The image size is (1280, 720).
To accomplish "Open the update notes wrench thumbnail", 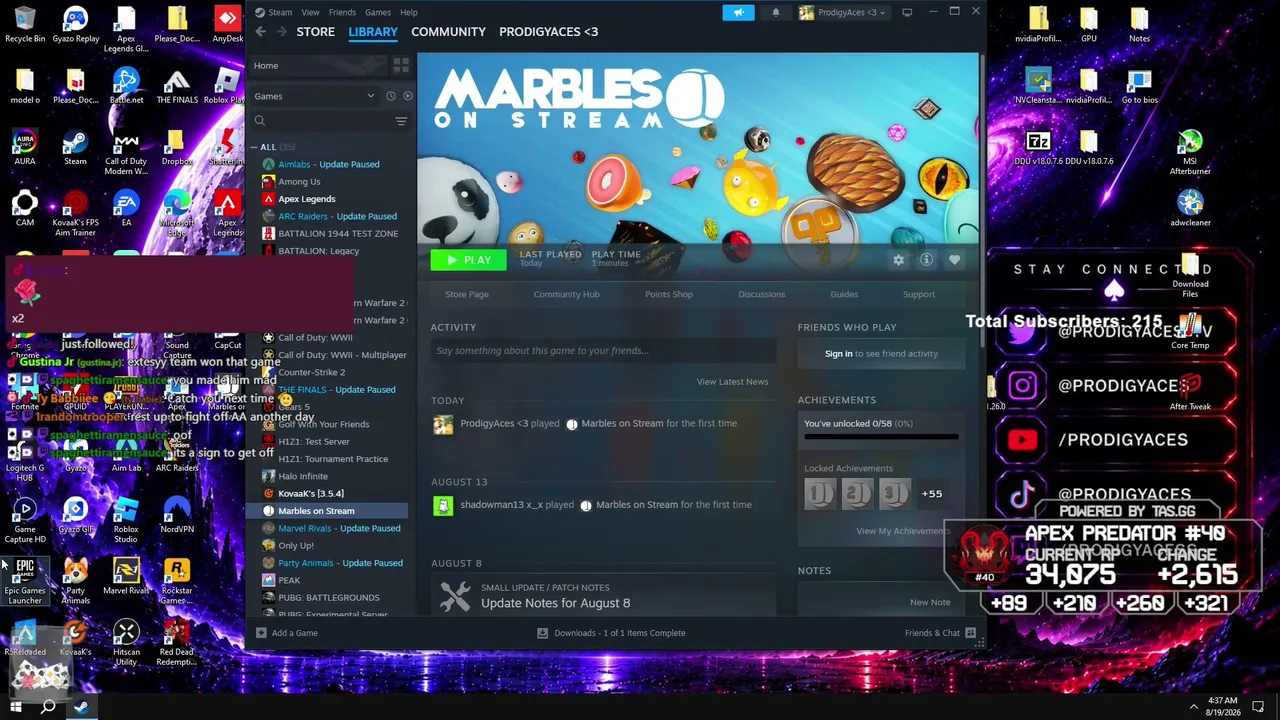I will [455, 596].
